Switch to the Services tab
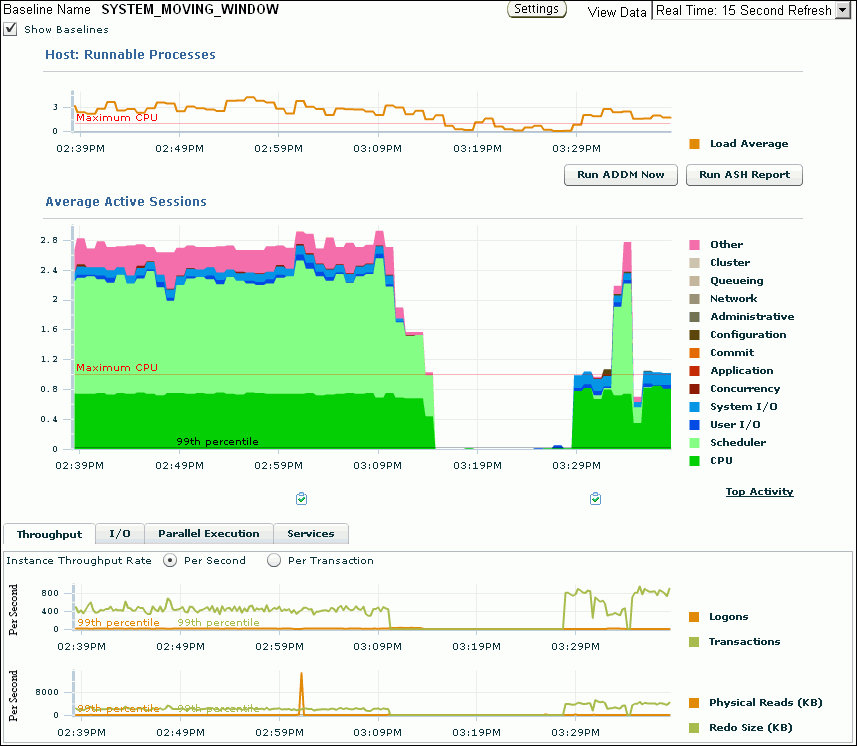Viewport: 857px width, 746px height. point(311,534)
